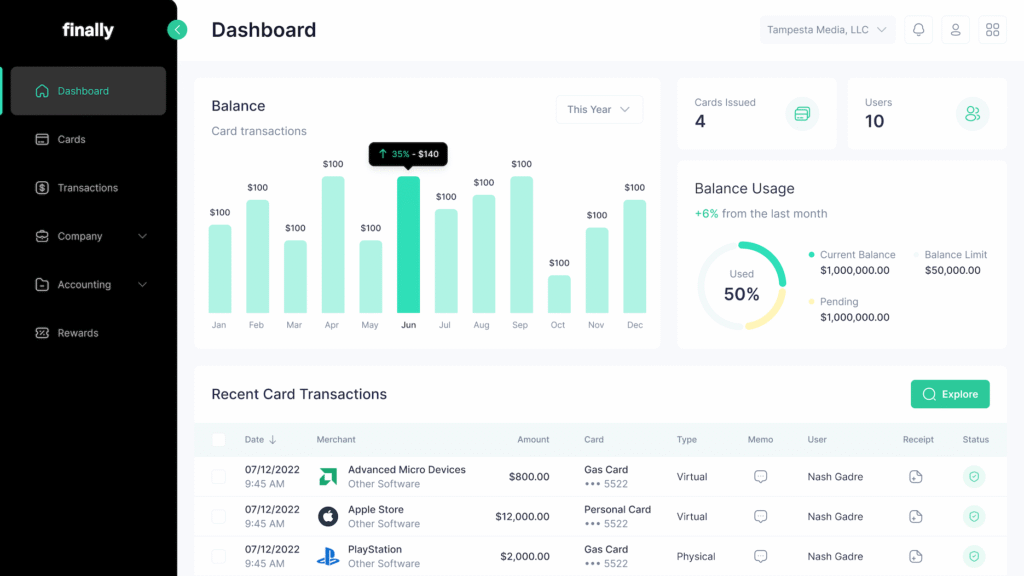Expand the Accounting sidebar section
The height and width of the screenshot is (576, 1024).
click(x=88, y=285)
